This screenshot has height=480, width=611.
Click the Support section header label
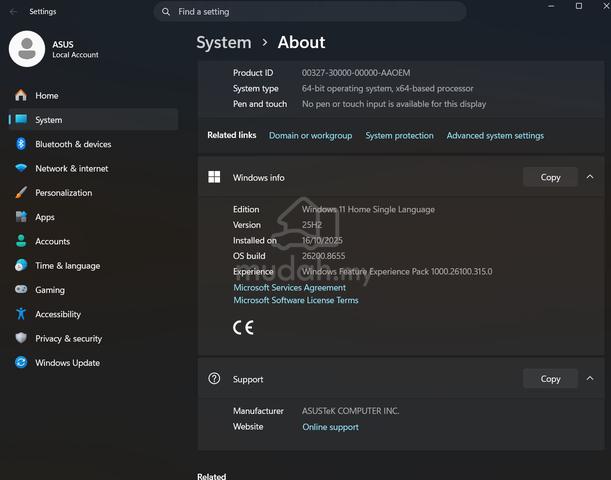248,379
